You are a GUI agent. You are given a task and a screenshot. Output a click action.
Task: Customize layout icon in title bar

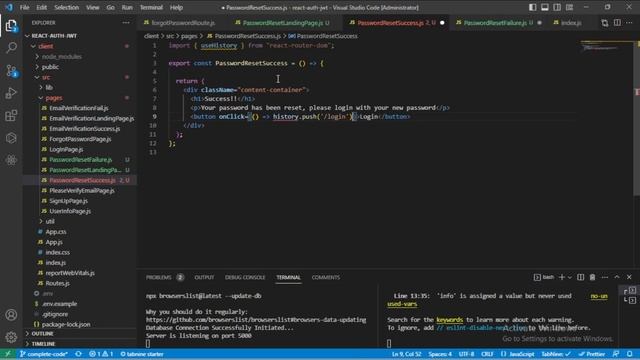(569, 7)
